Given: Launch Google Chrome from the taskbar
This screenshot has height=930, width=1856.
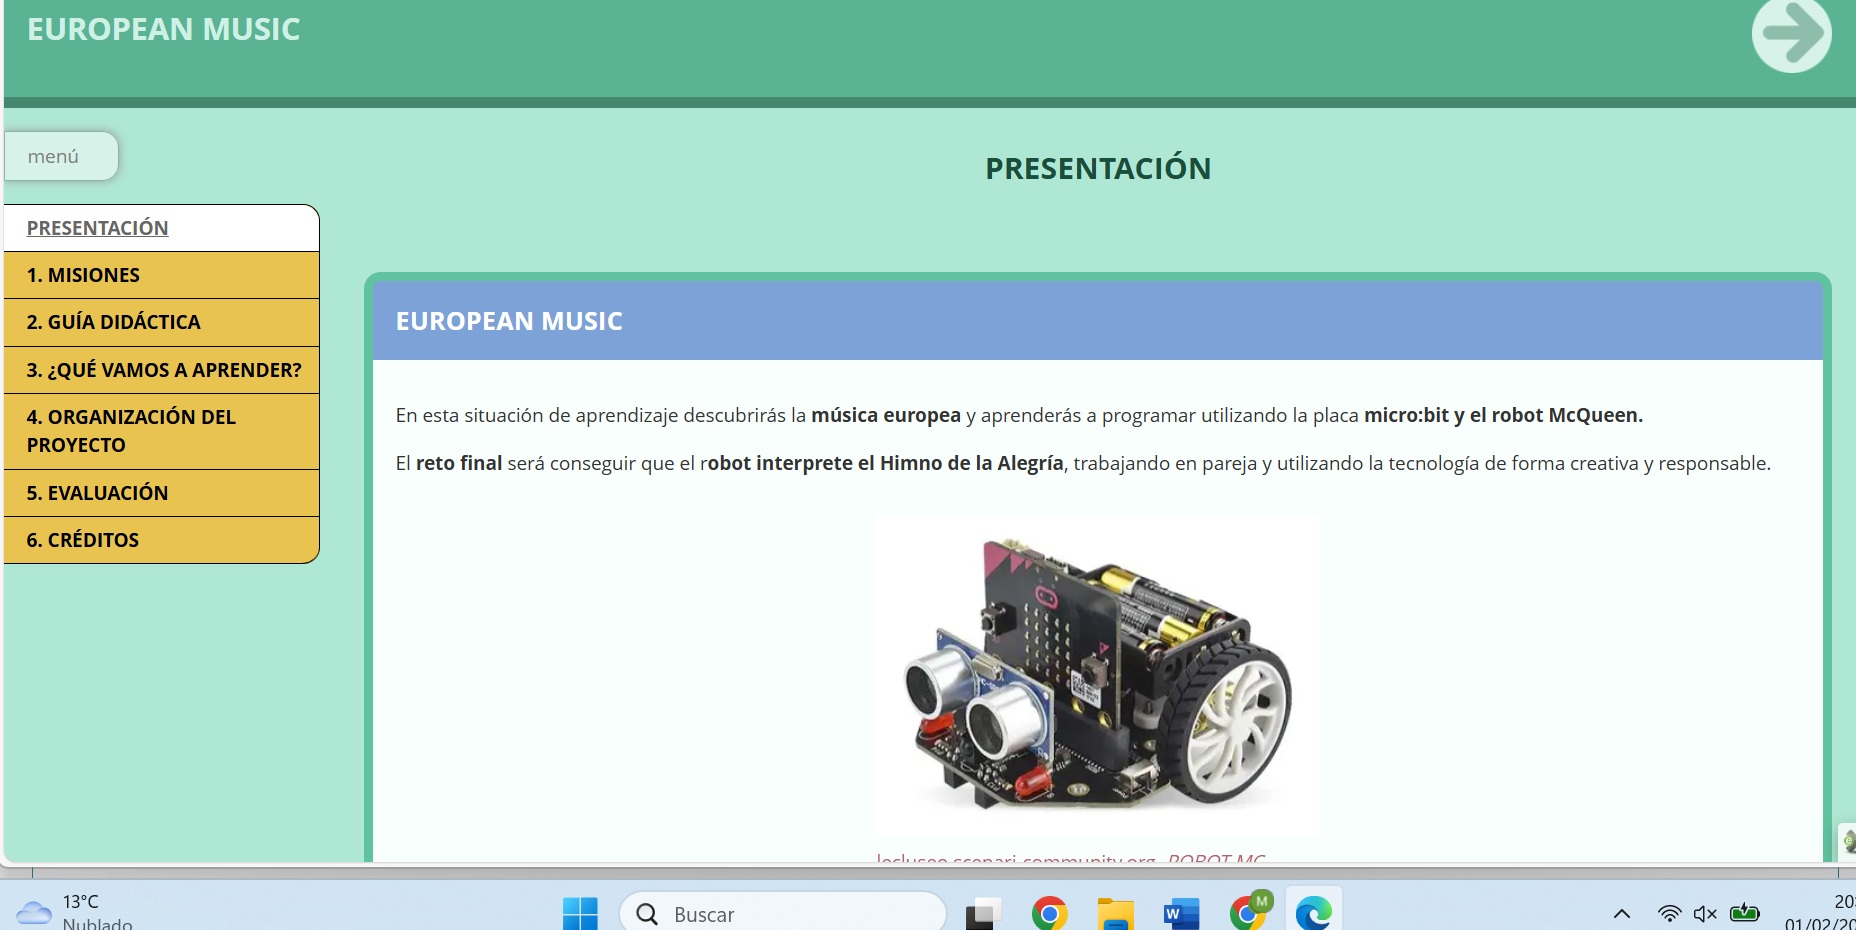Looking at the screenshot, I should coord(1049,913).
